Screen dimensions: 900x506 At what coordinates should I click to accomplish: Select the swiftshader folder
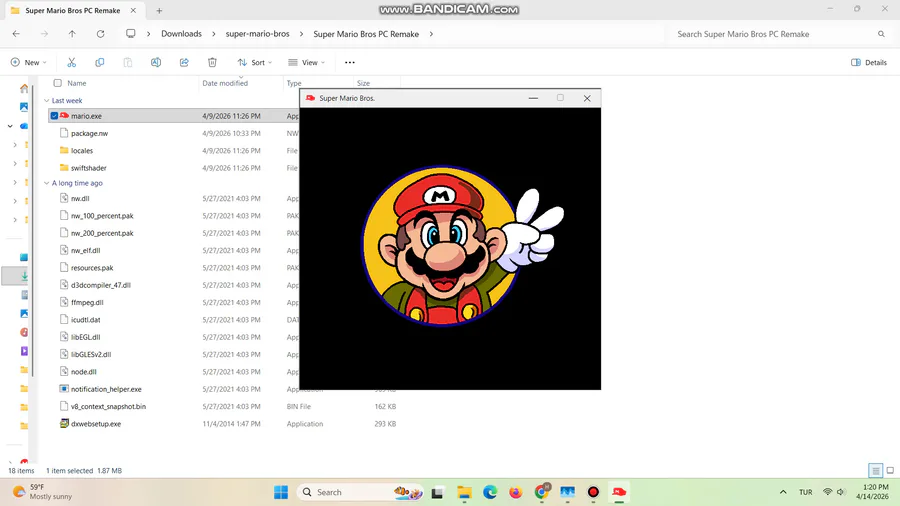click(88, 168)
